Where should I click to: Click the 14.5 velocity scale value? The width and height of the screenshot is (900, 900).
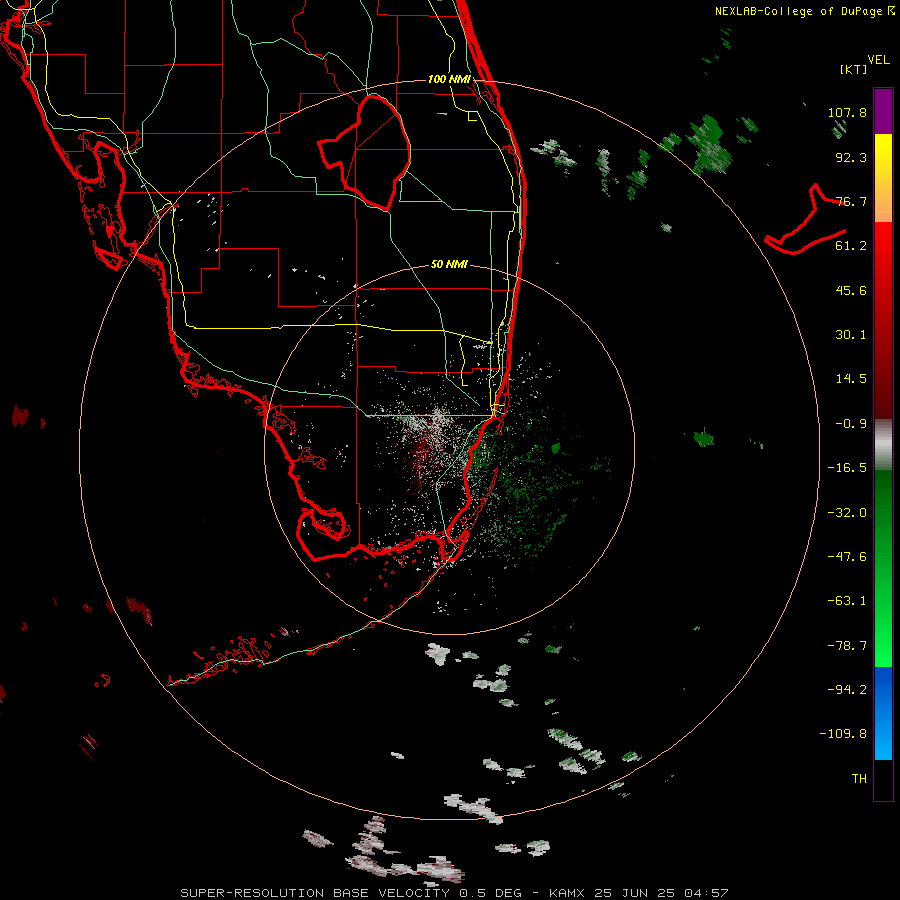tap(851, 379)
